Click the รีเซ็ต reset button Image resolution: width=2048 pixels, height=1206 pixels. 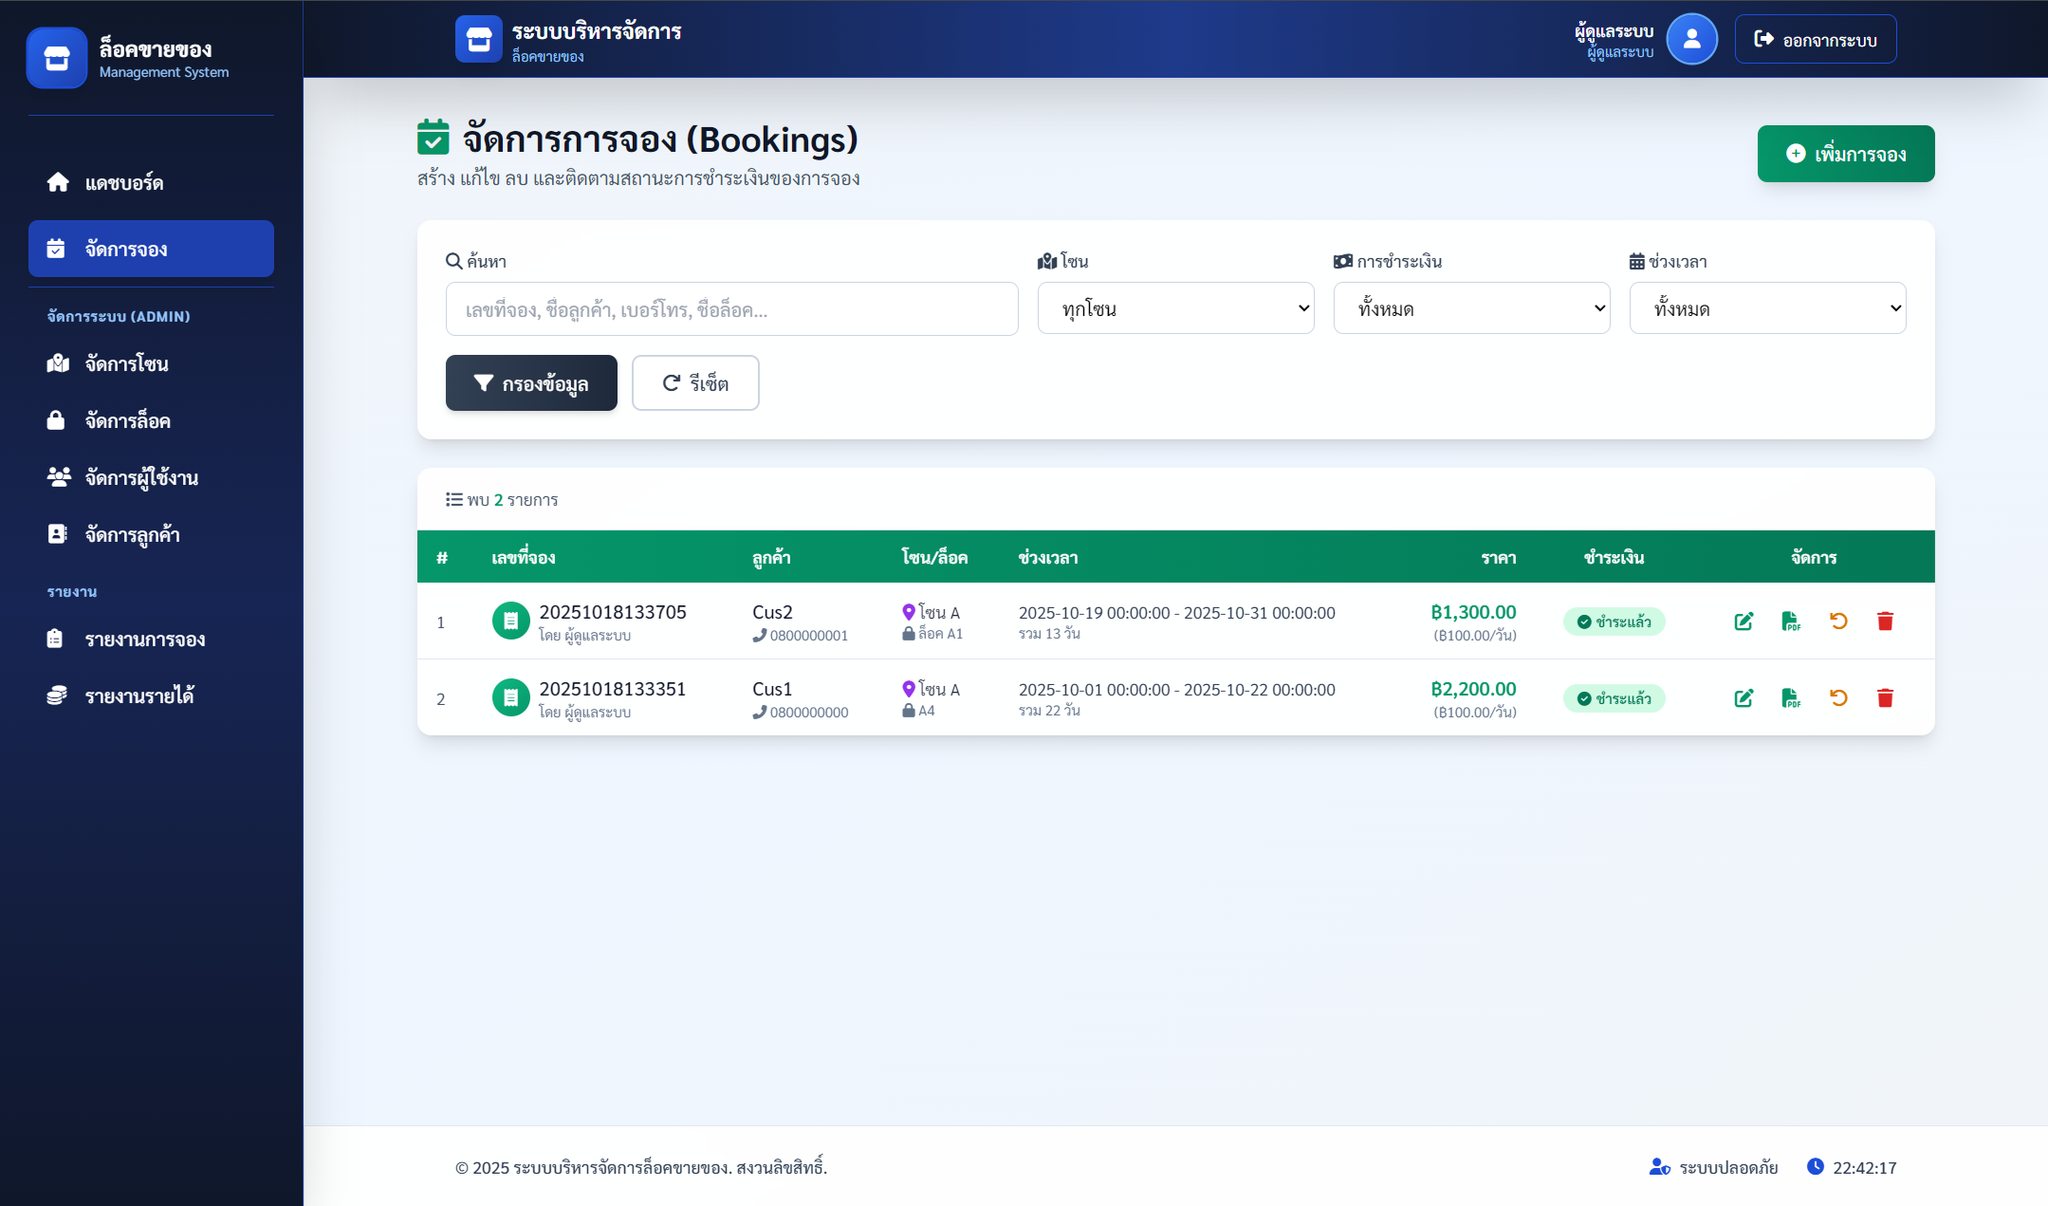[695, 383]
